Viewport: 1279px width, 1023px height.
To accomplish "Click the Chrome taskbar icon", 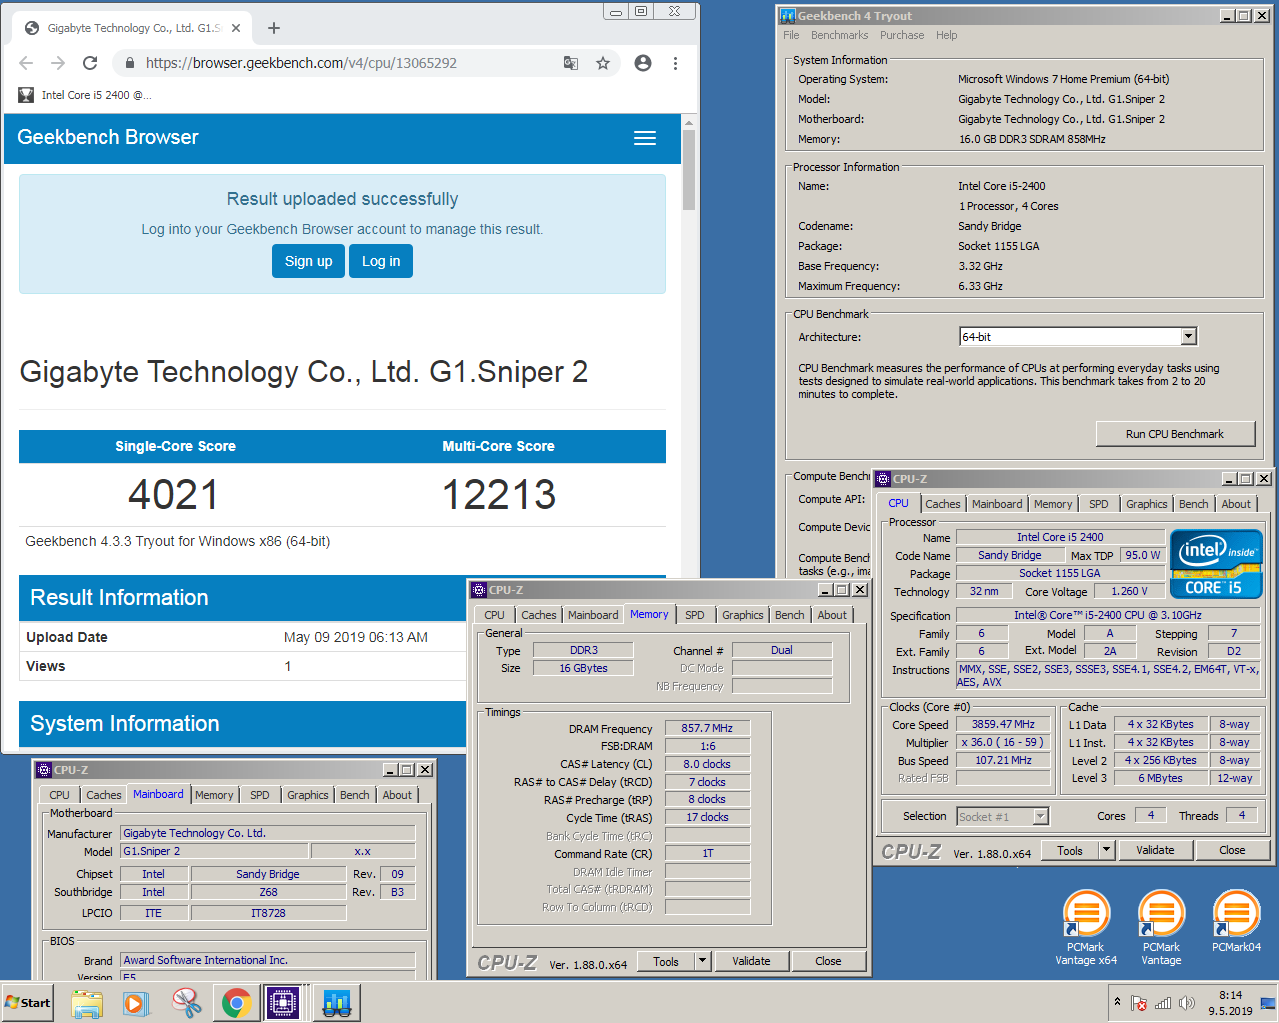I will [x=236, y=1002].
